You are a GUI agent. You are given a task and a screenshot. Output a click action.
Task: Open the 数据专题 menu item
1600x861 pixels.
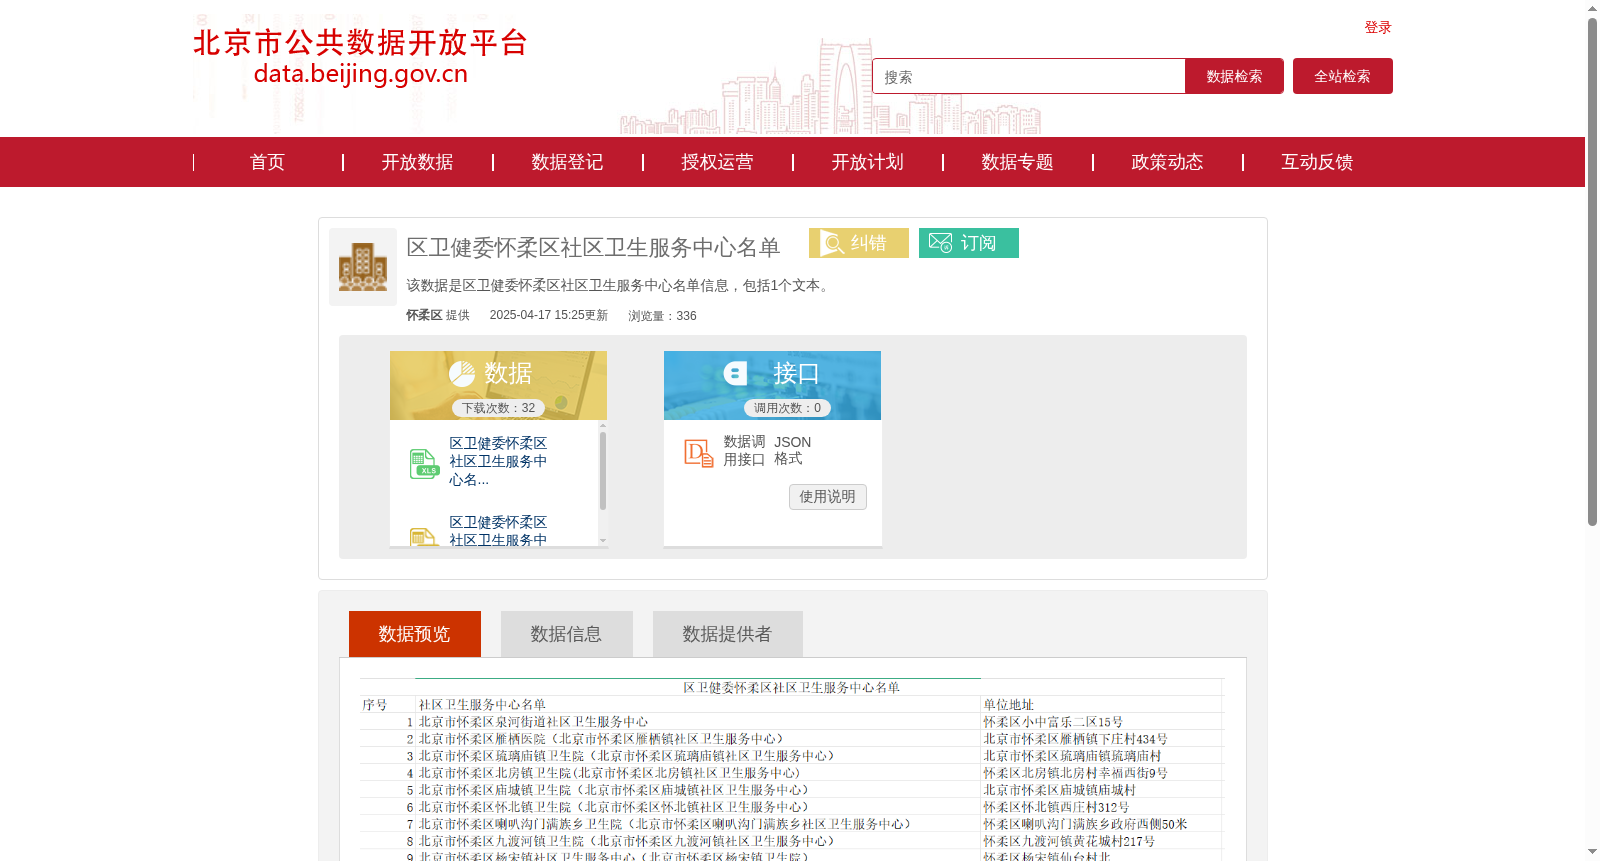pyautogui.click(x=1017, y=162)
